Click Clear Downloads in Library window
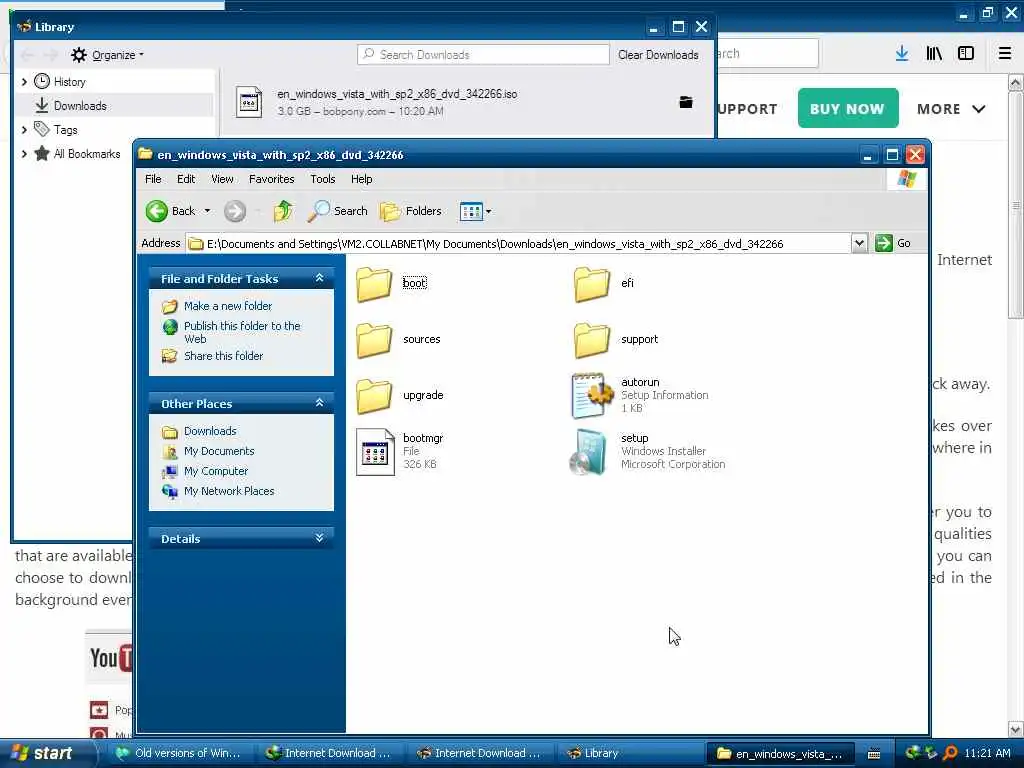 (658, 55)
